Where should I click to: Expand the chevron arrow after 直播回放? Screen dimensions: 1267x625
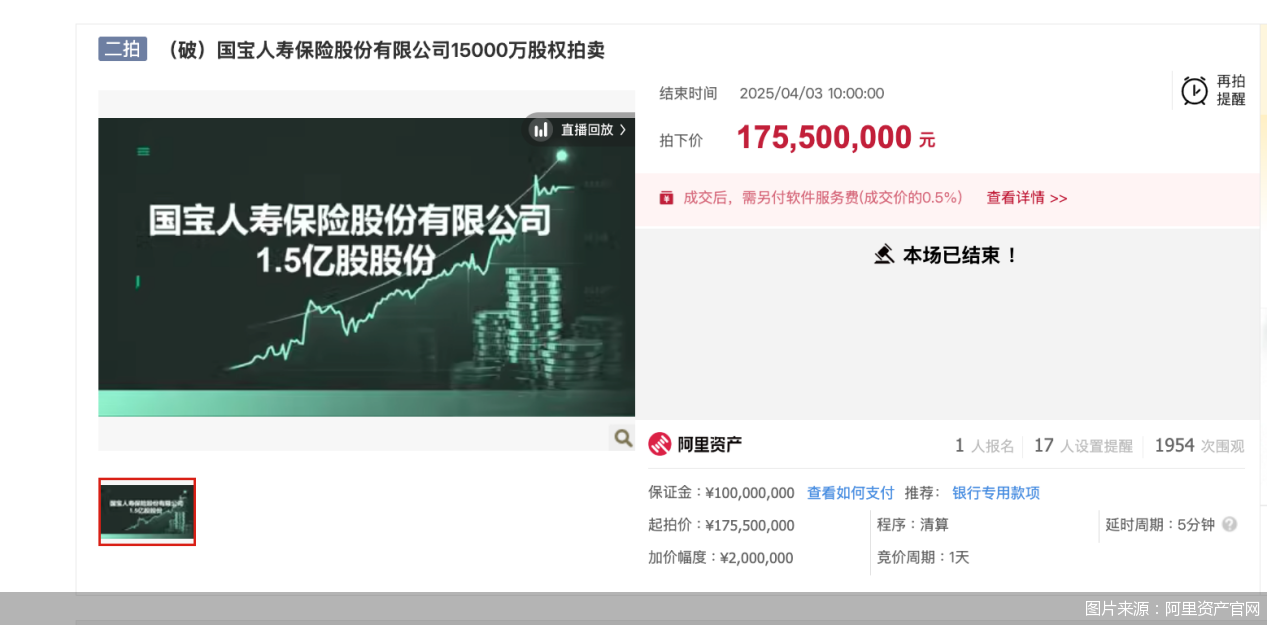[x=621, y=130]
